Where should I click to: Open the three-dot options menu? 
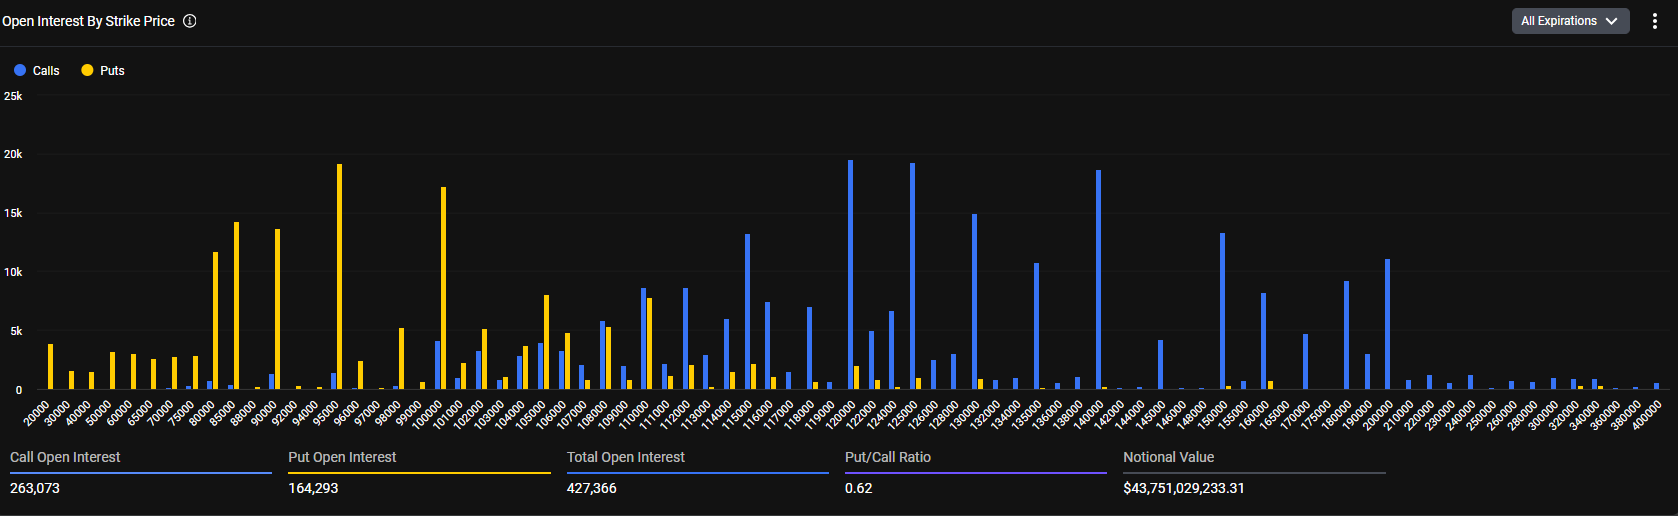click(x=1655, y=21)
